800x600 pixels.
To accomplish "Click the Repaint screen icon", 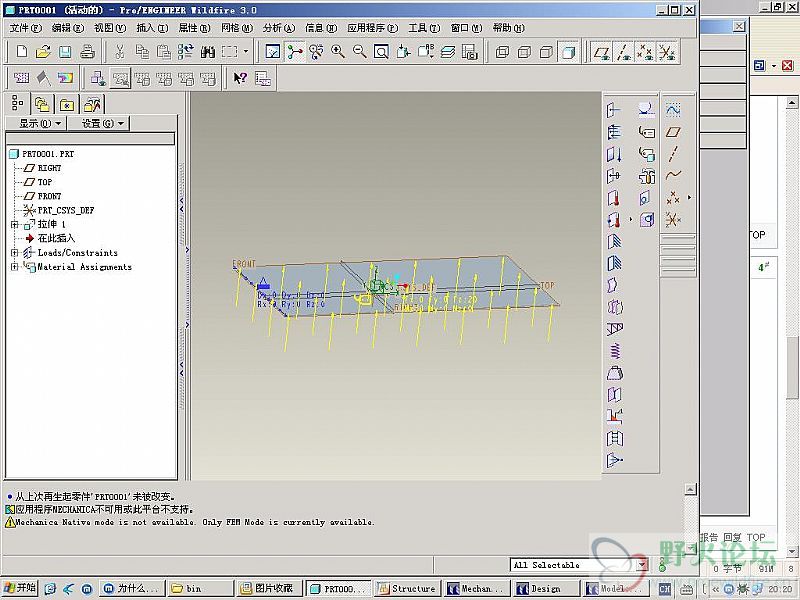I will tap(273, 52).
